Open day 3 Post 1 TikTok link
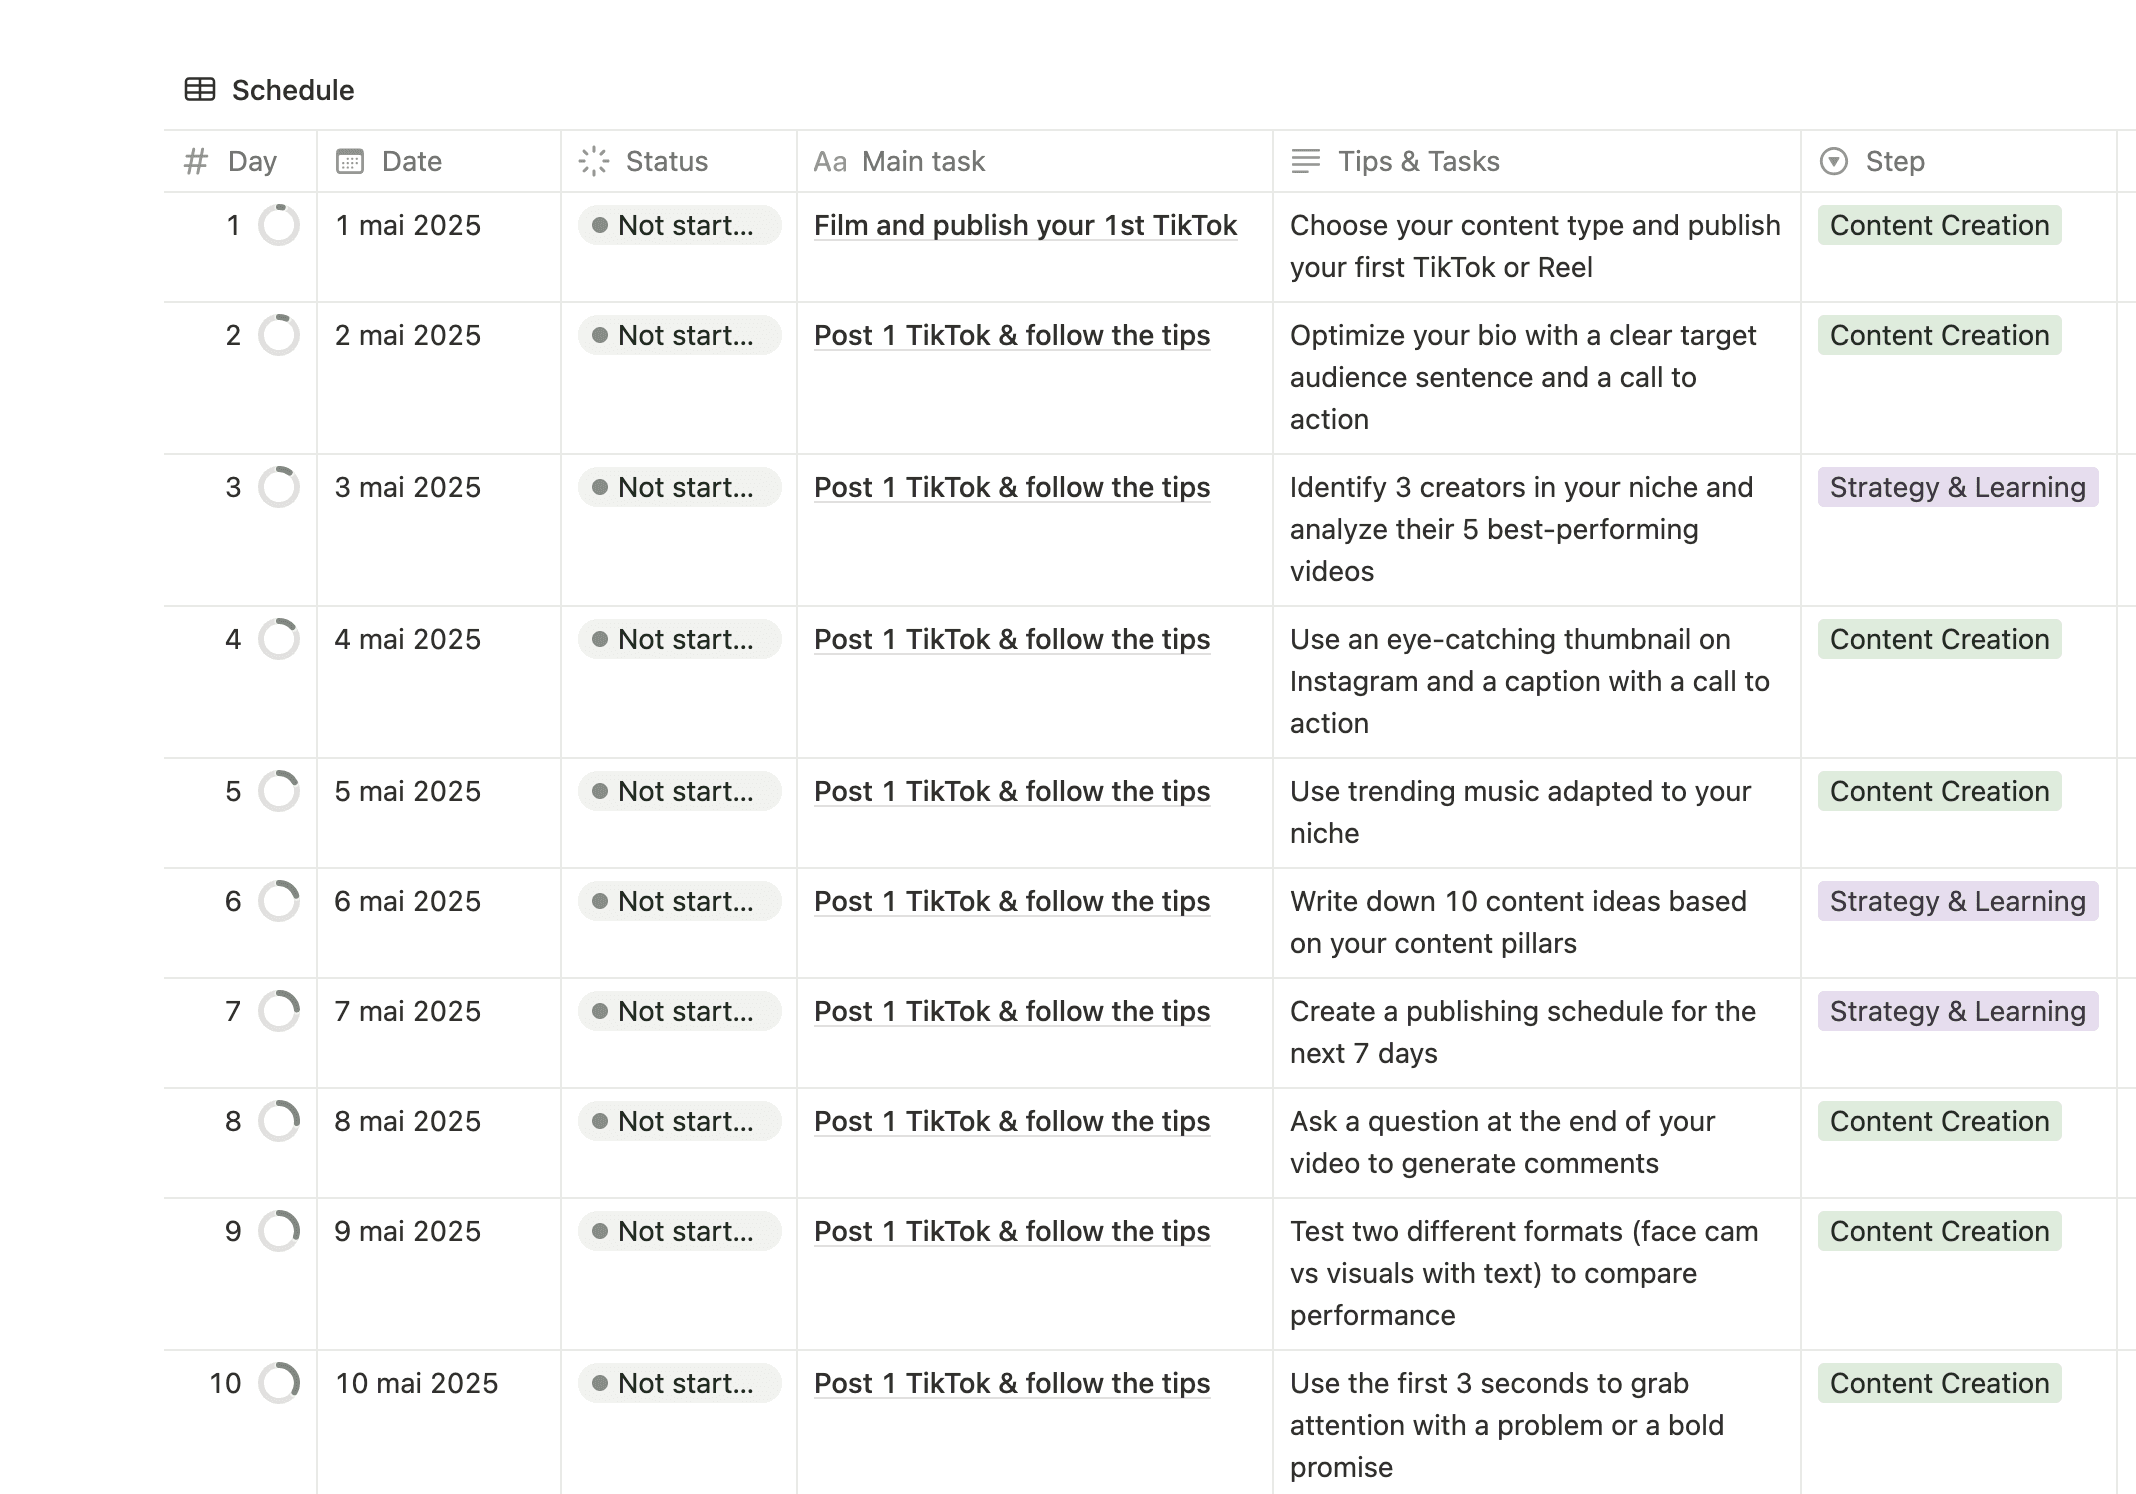The width and height of the screenshot is (2136, 1494). click(1012, 487)
